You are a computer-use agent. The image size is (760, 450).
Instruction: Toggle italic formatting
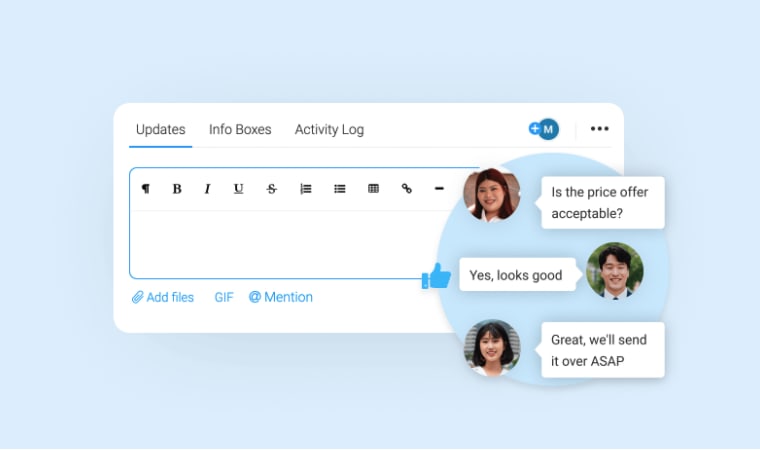[x=207, y=189]
